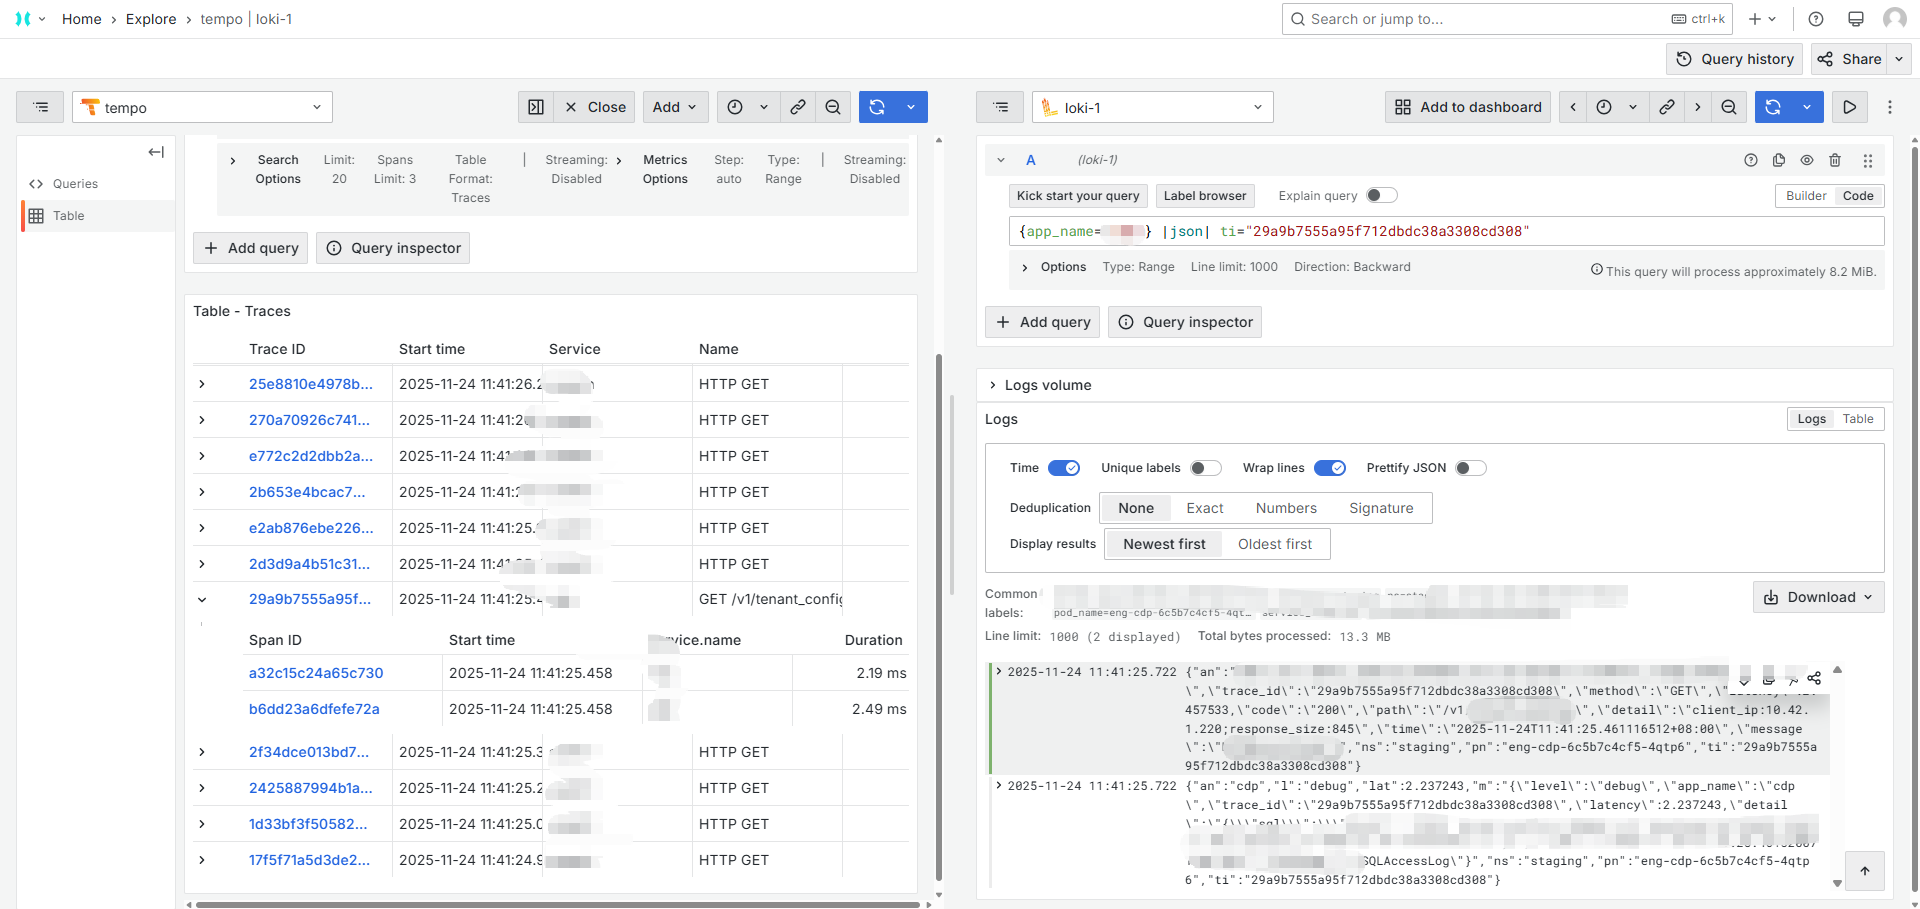Delete query A using trash icon
This screenshot has width=1920, height=909.
coord(1835,160)
